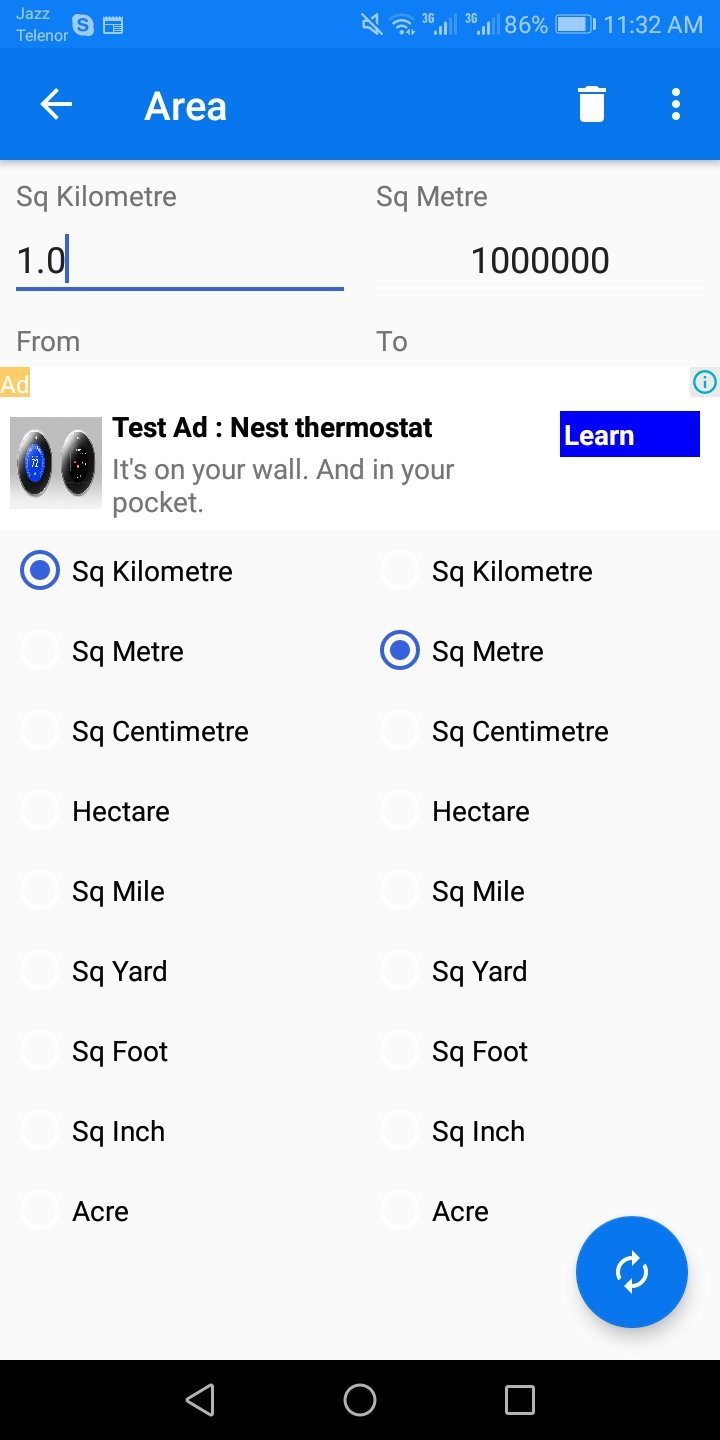The width and height of the screenshot is (720, 1440).
Task: Open the recent apps square button
Action: pos(520,1400)
